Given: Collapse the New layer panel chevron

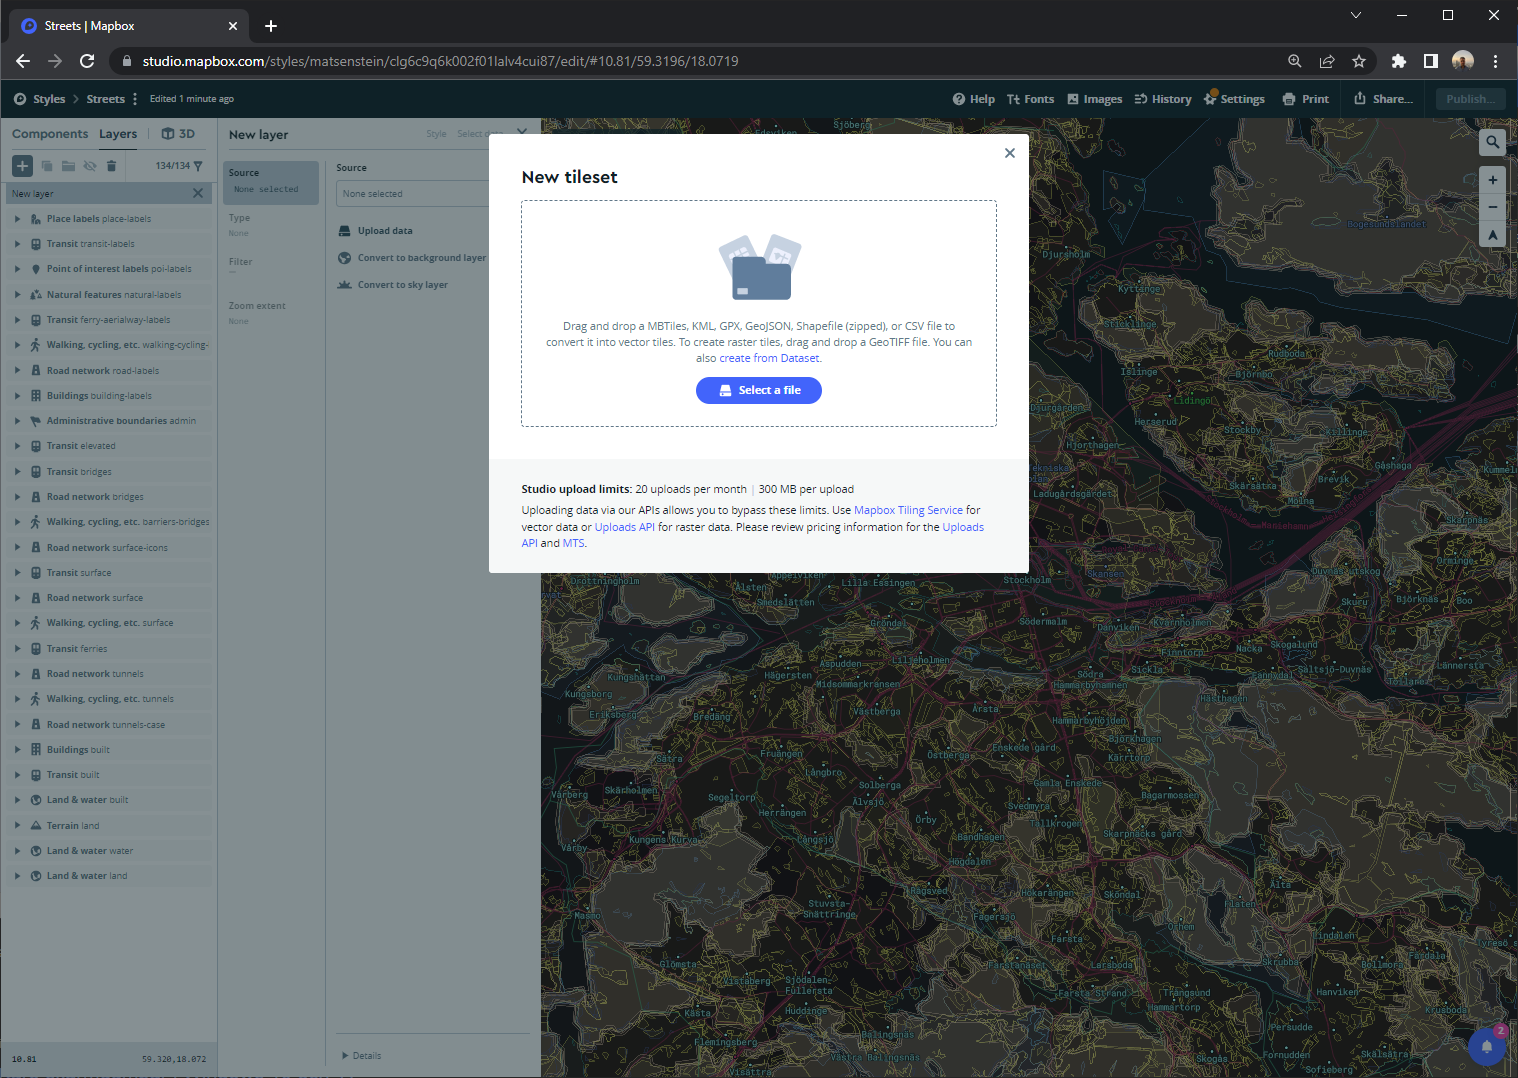Looking at the screenshot, I should tap(522, 132).
